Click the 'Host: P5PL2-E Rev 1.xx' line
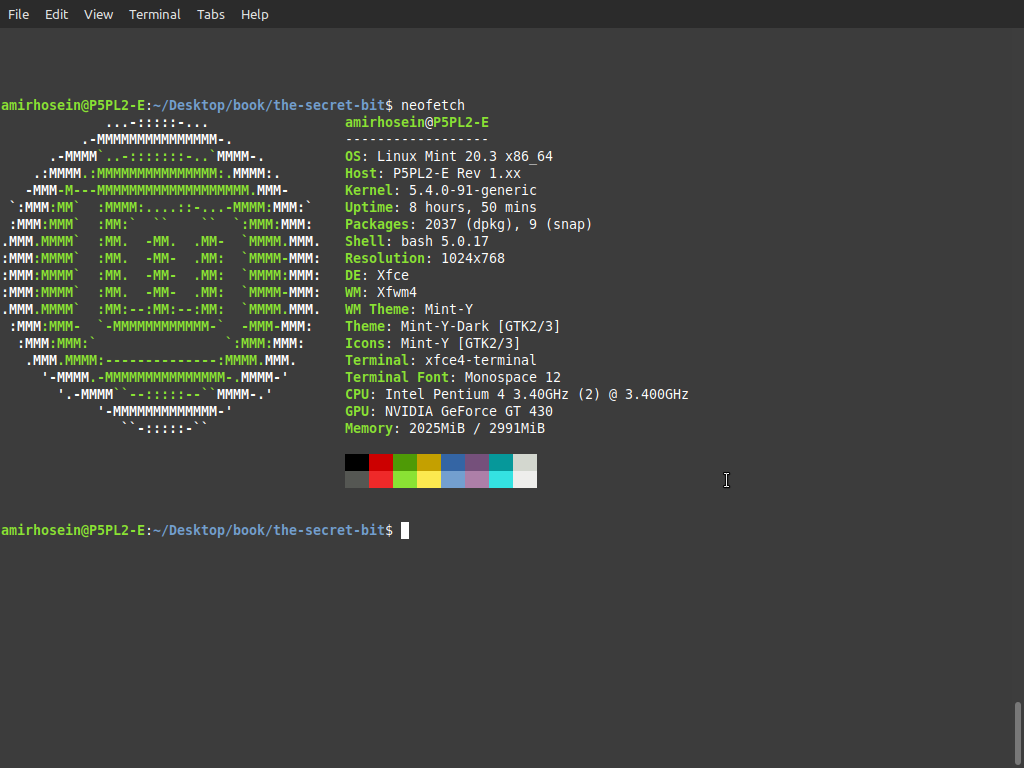 pos(433,174)
